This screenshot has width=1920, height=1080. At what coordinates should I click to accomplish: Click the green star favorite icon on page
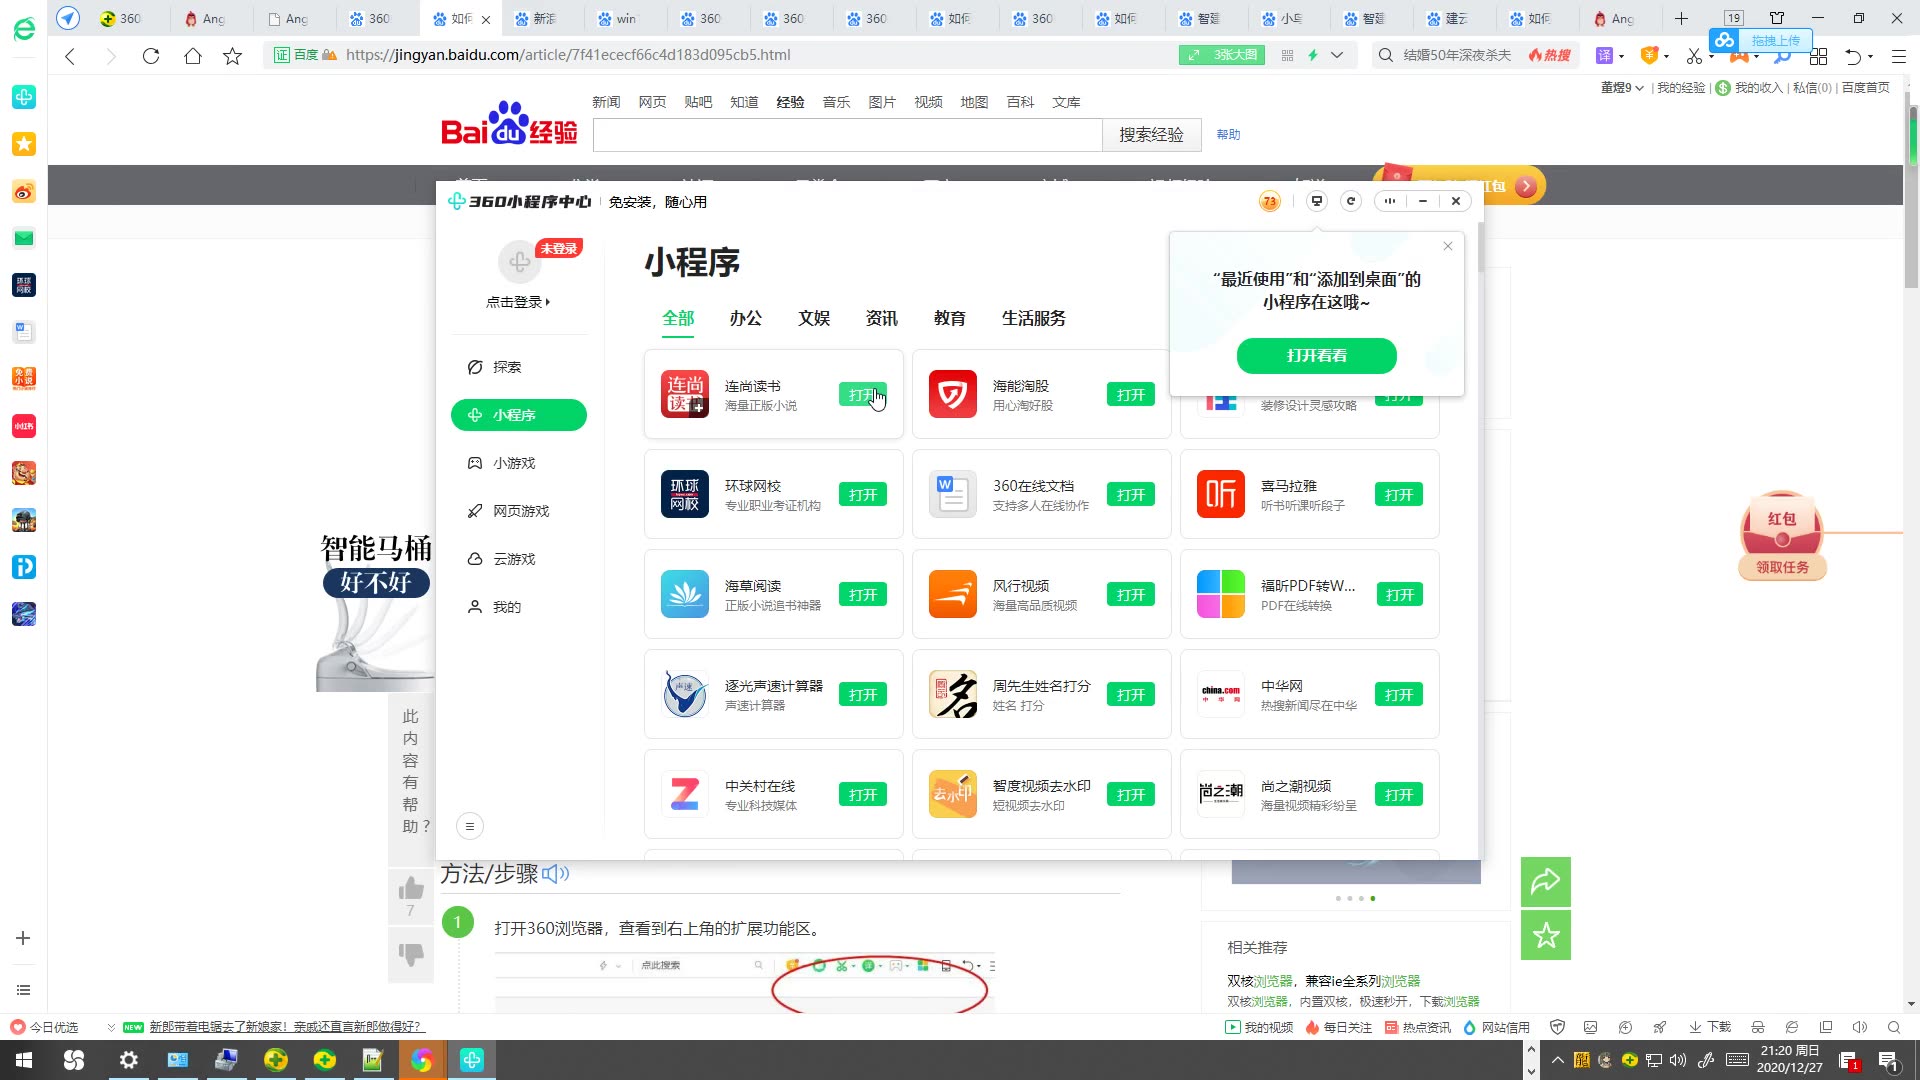tap(1546, 935)
